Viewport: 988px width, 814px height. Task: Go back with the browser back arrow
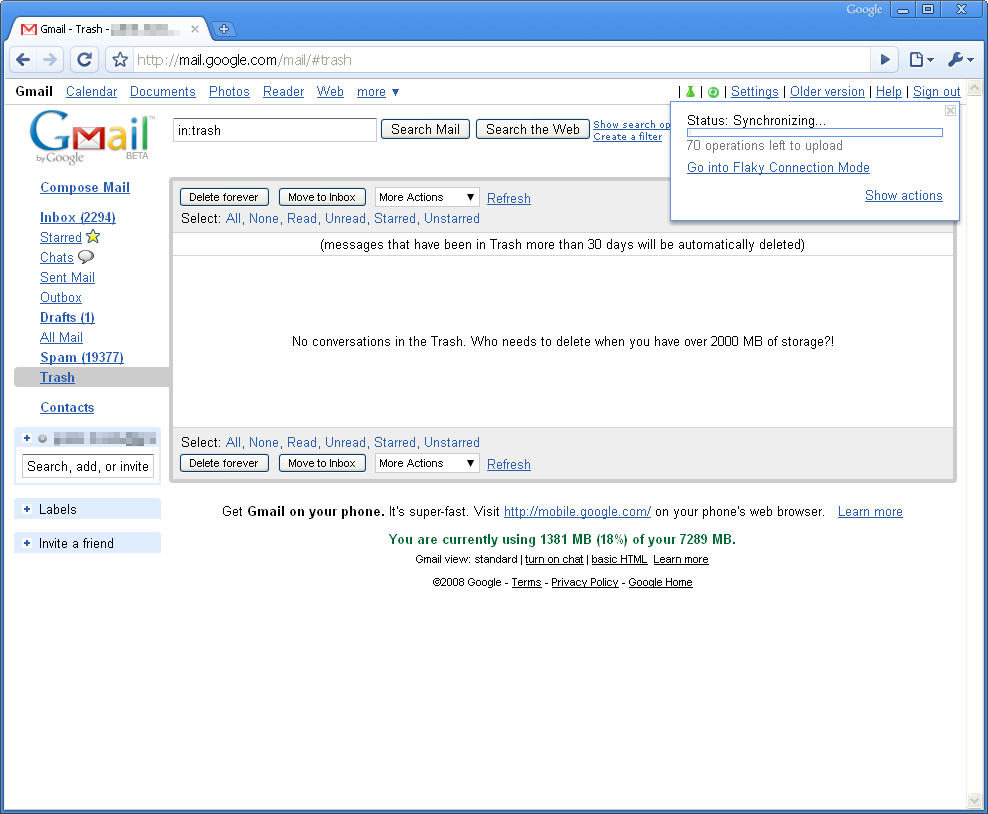(x=23, y=60)
